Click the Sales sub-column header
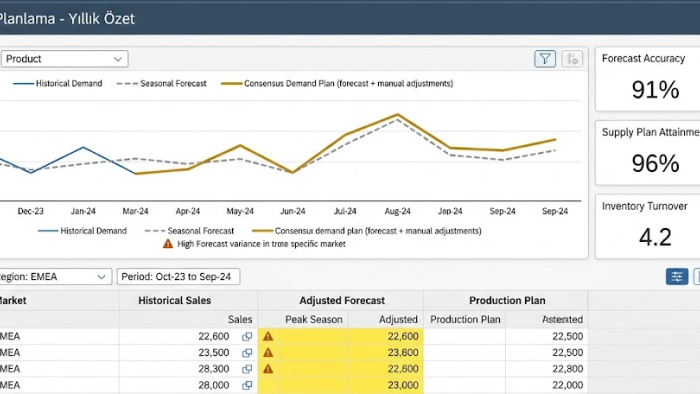The image size is (700, 394). tap(240, 319)
